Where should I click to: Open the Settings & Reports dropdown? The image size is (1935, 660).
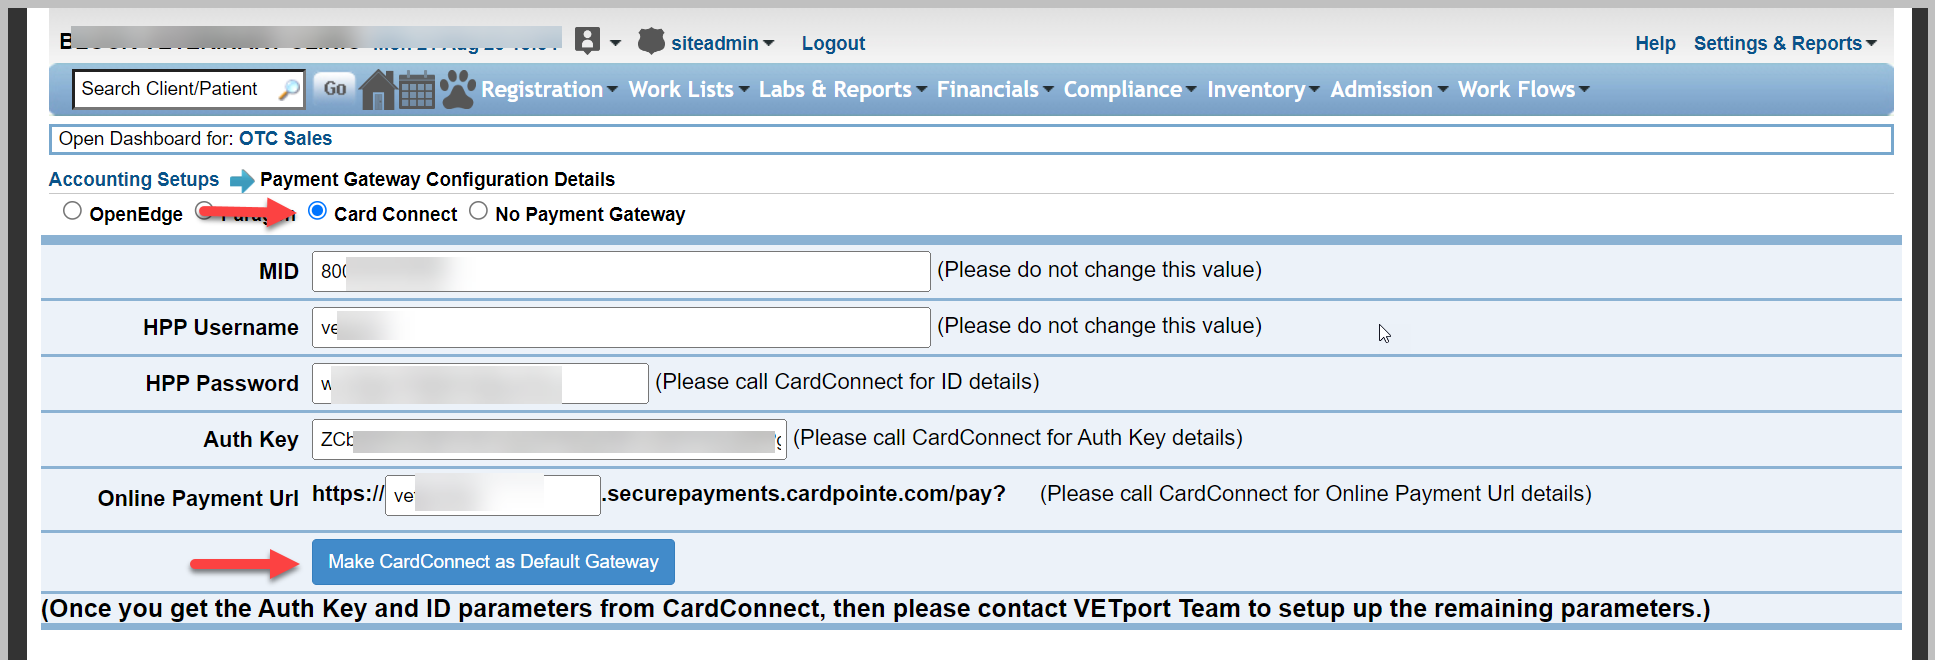[1785, 43]
